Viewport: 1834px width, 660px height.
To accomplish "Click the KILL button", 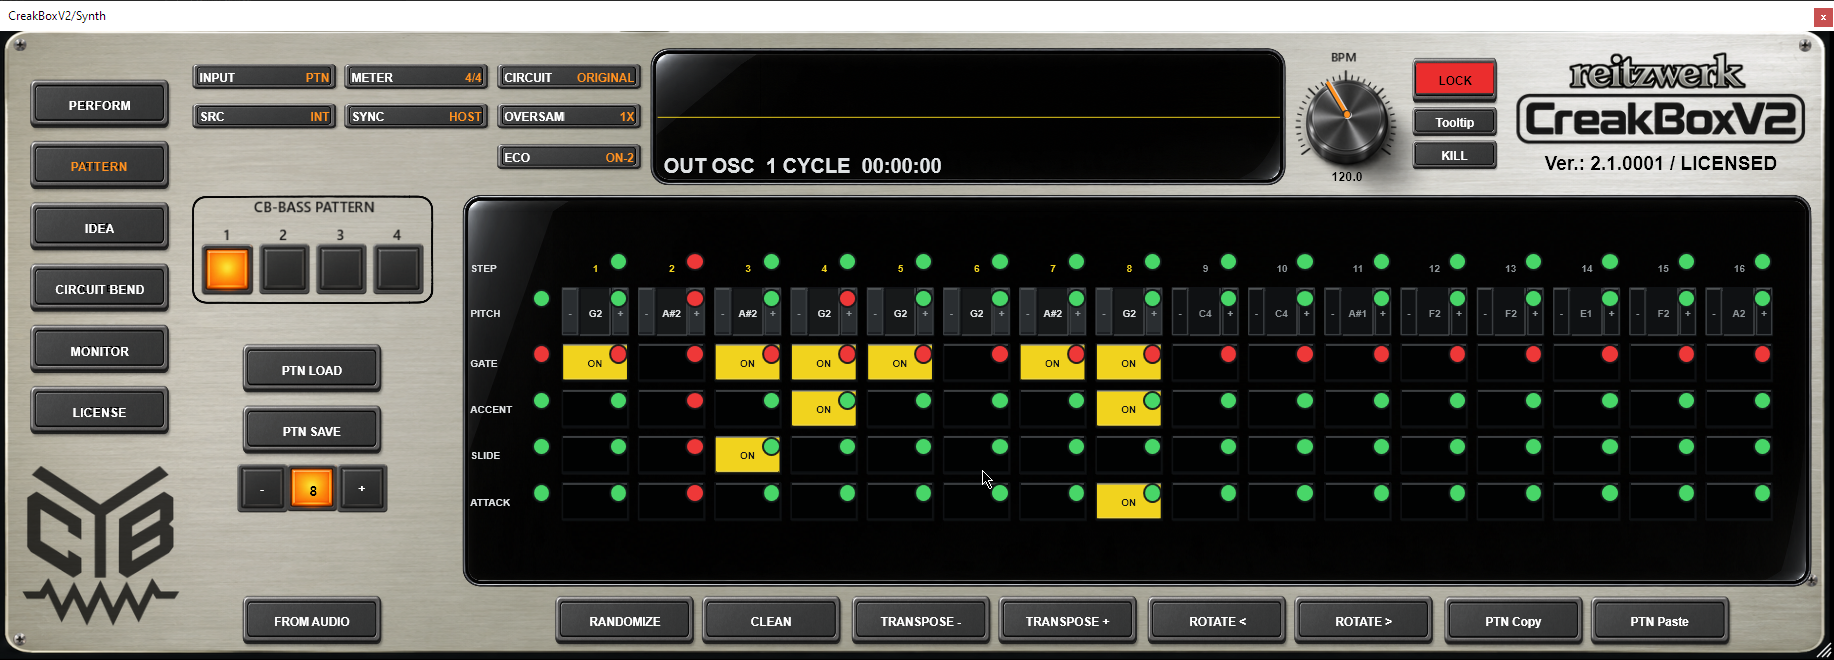I will click(1454, 155).
